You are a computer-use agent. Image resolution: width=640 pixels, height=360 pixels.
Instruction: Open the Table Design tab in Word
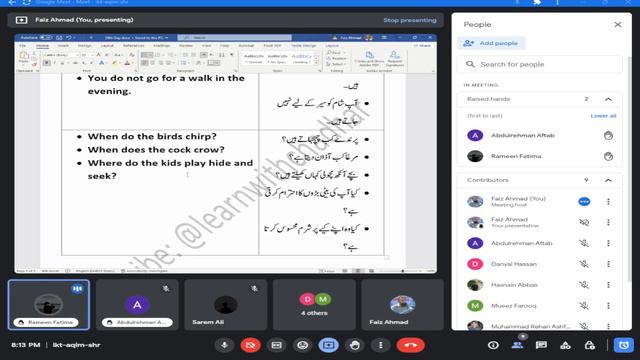click(304, 46)
